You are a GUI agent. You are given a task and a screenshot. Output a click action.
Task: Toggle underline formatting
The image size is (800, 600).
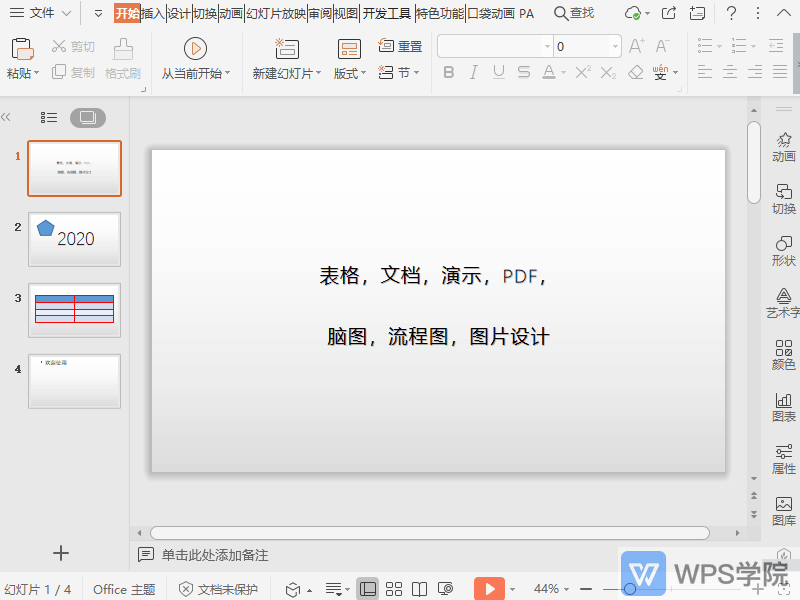[498, 72]
